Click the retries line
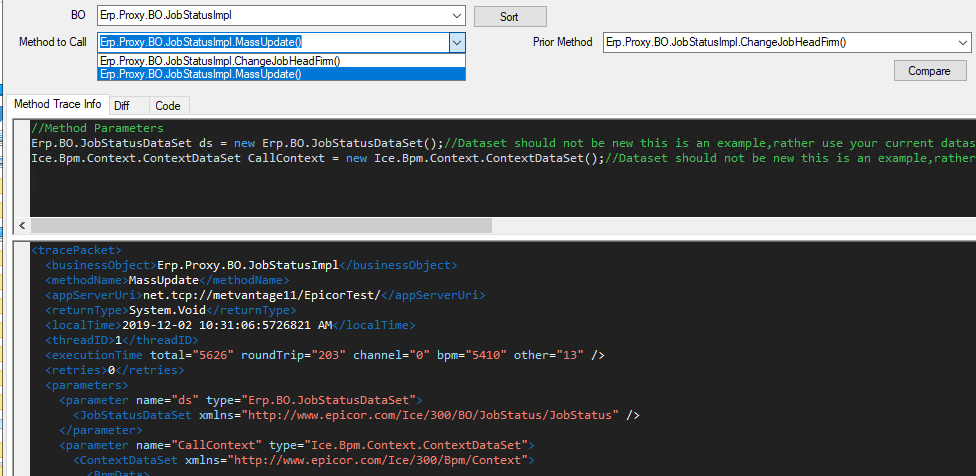Viewport: 976px width, 476px height. (x=115, y=370)
